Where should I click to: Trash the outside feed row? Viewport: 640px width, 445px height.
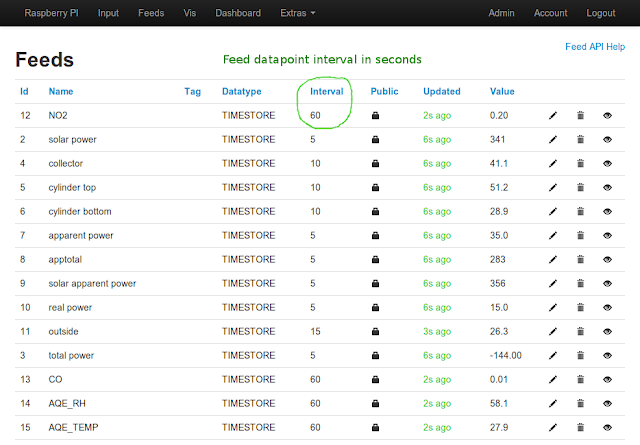pos(580,332)
